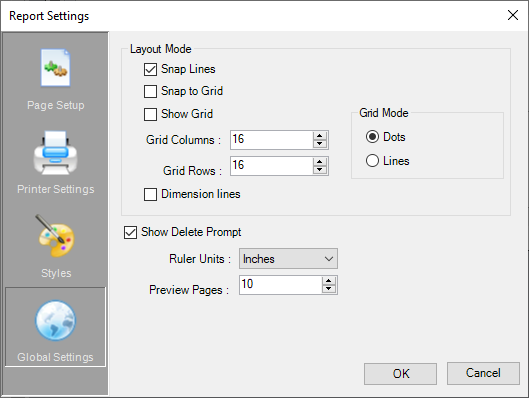Image resolution: width=529 pixels, height=398 pixels.
Task: Enable the Dimension lines checkbox
Action: point(150,195)
